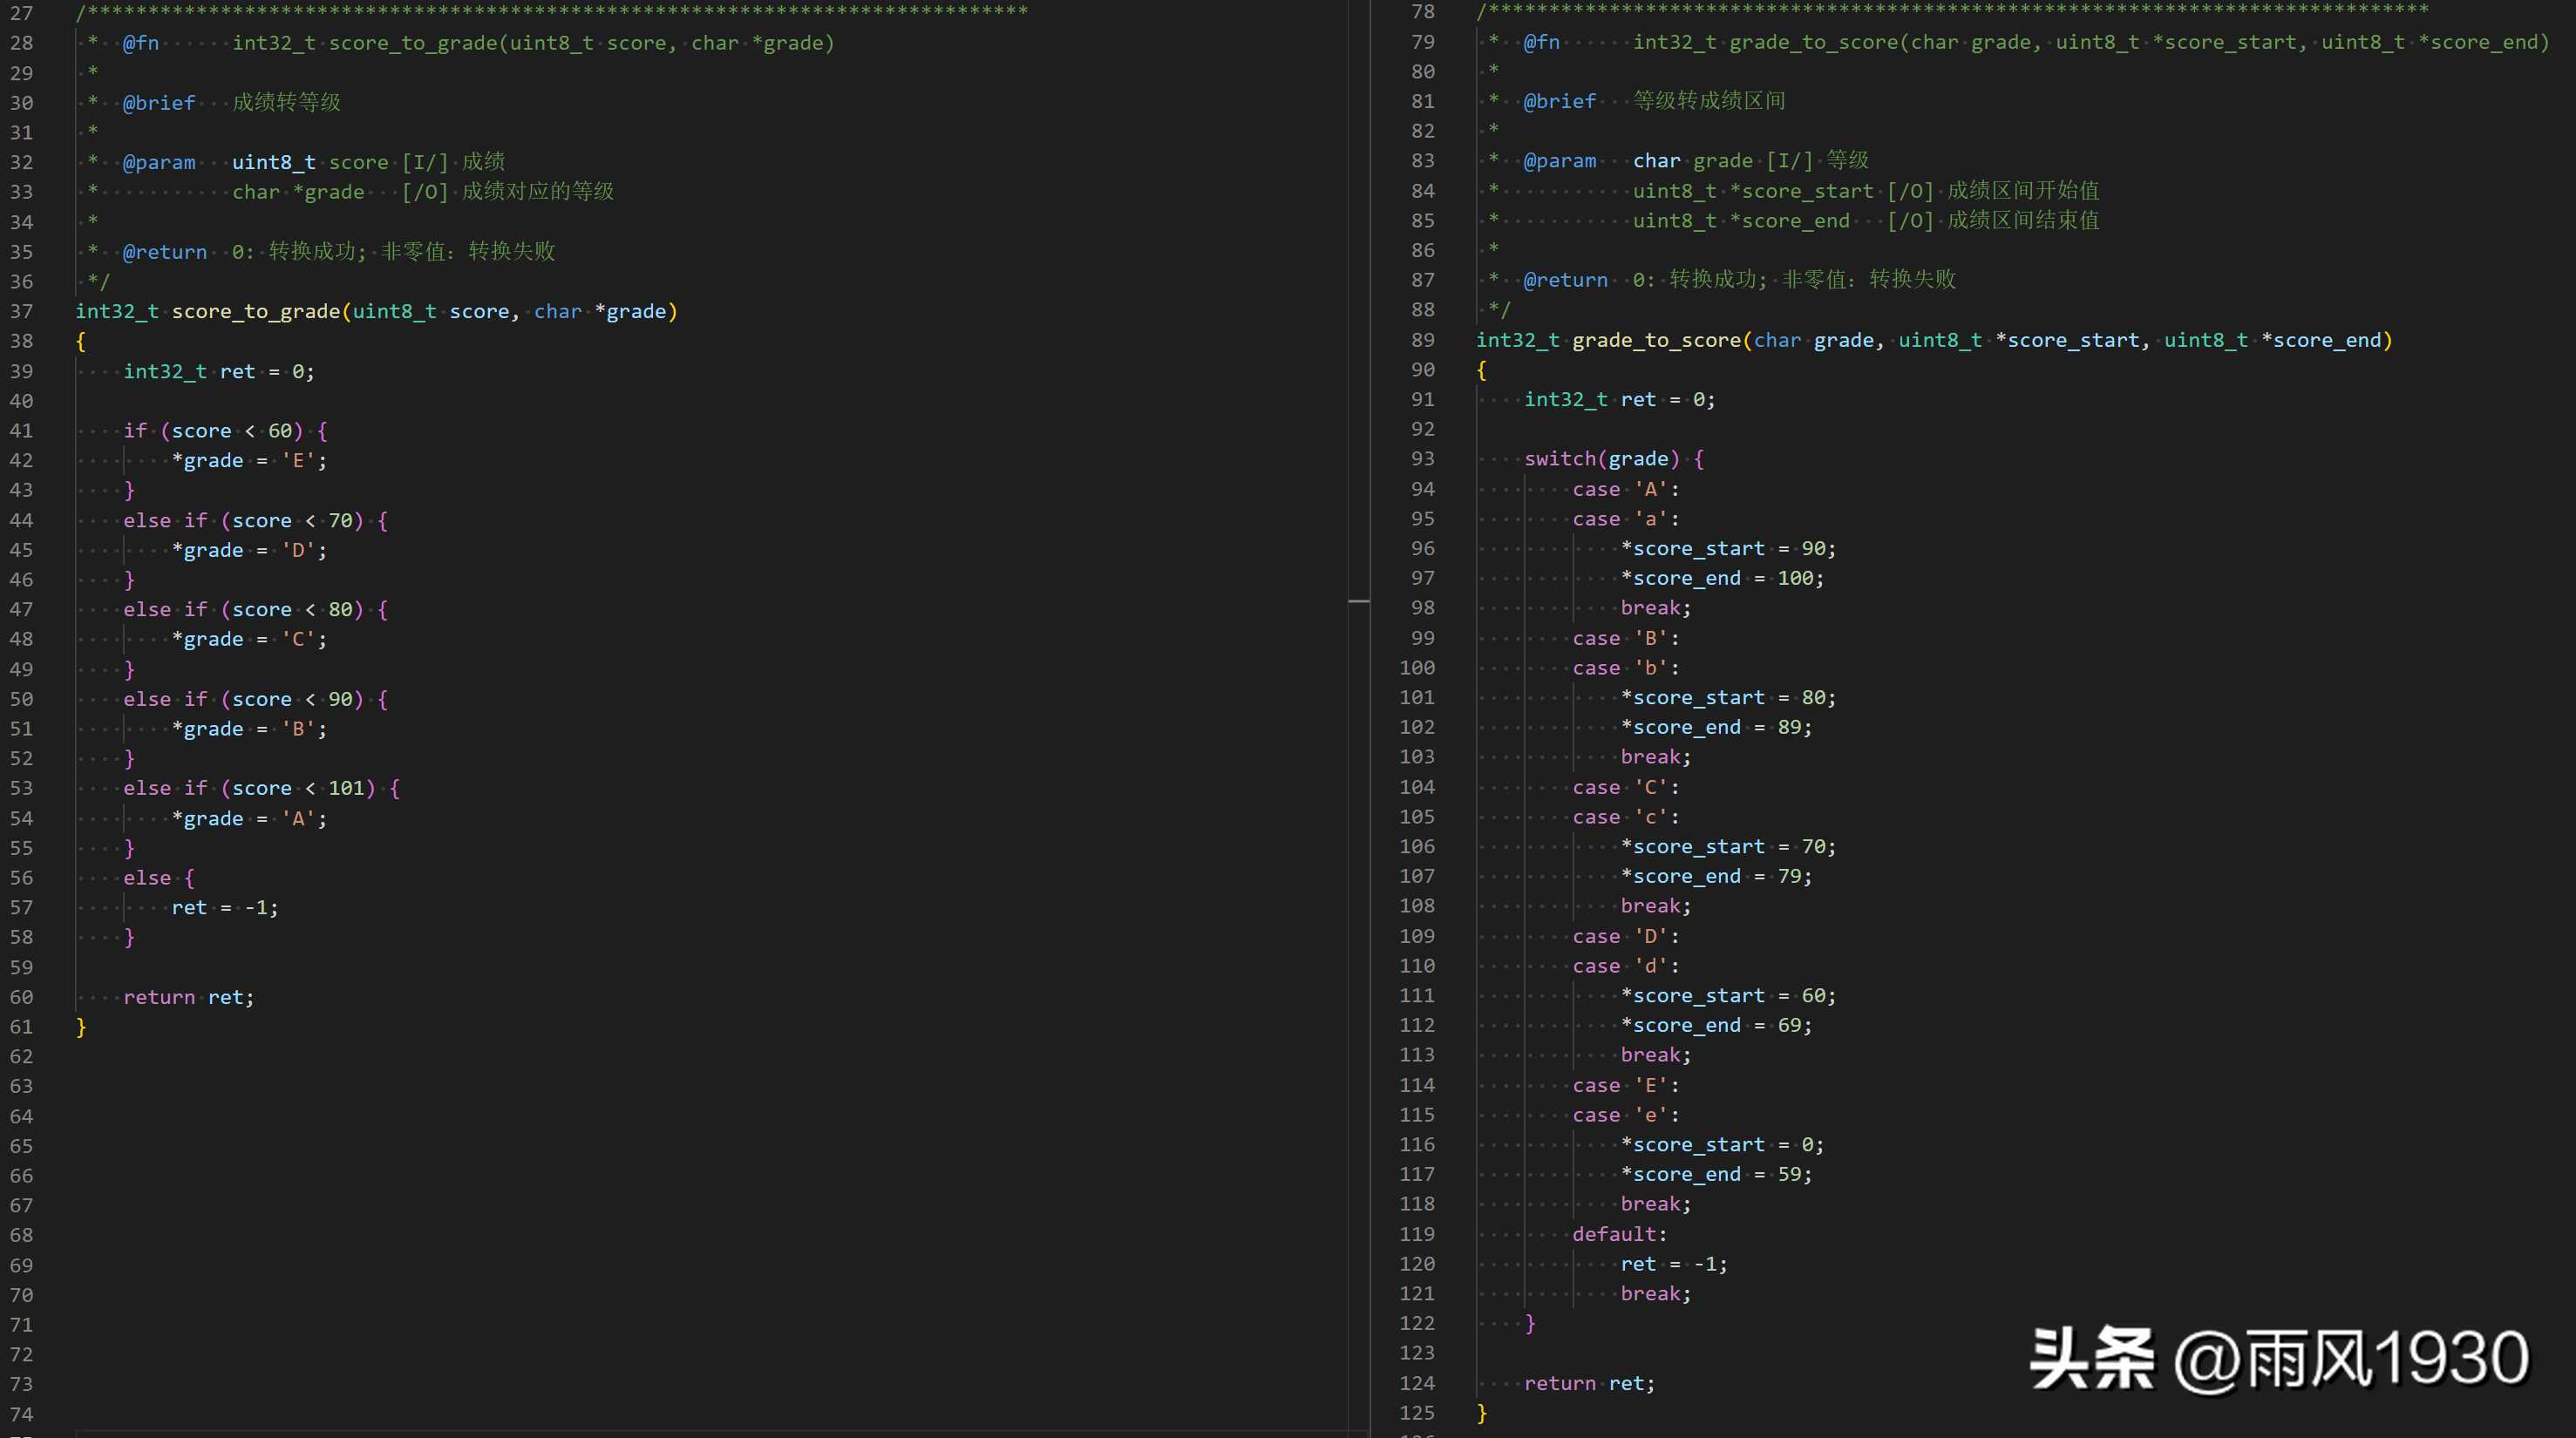This screenshot has width=2576, height=1438.
Task: Click the @fn comment for grade_to_score on line 79
Action: (2019, 42)
